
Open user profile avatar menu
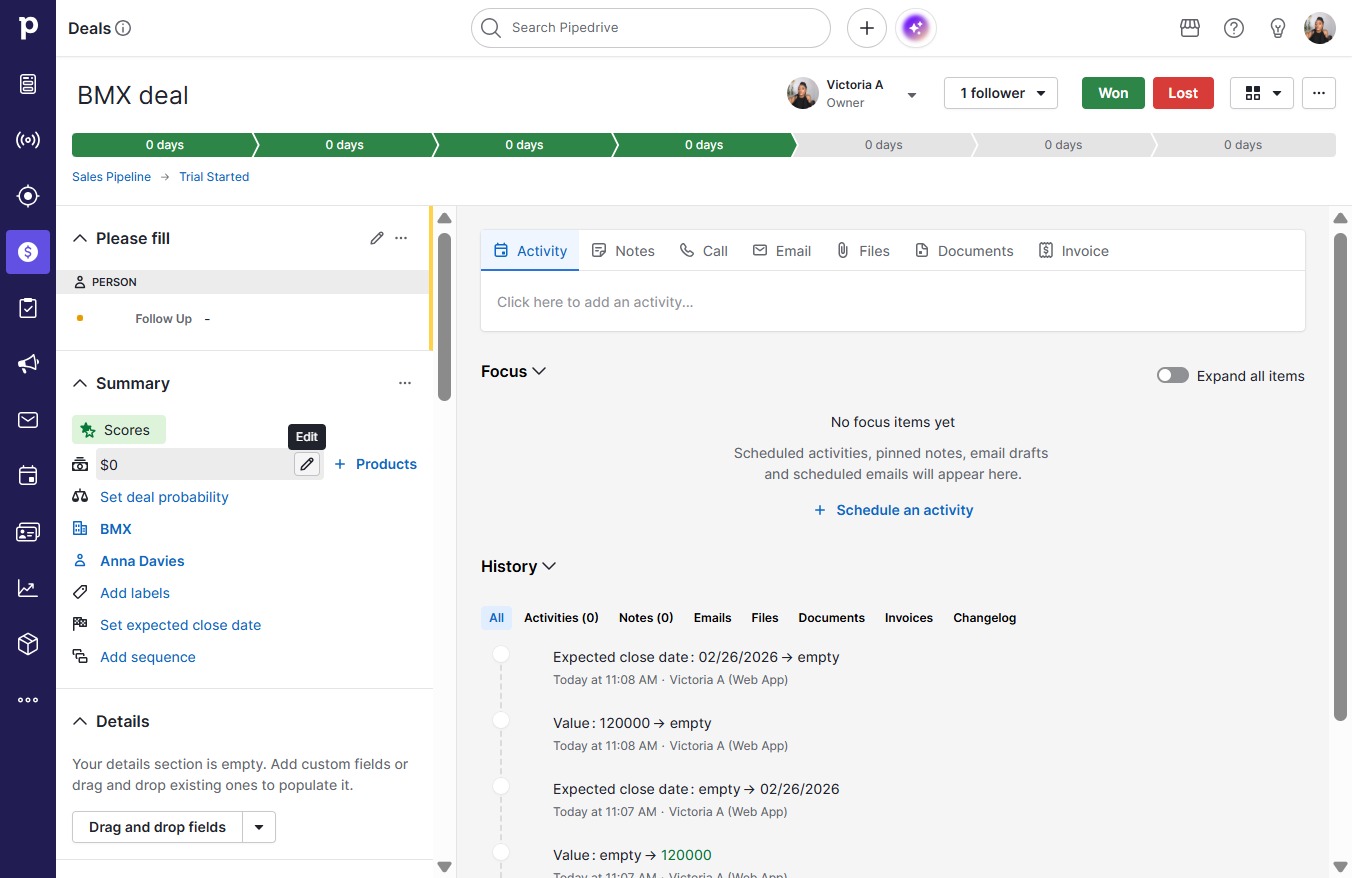pyautogui.click(x=1320, y=28)
